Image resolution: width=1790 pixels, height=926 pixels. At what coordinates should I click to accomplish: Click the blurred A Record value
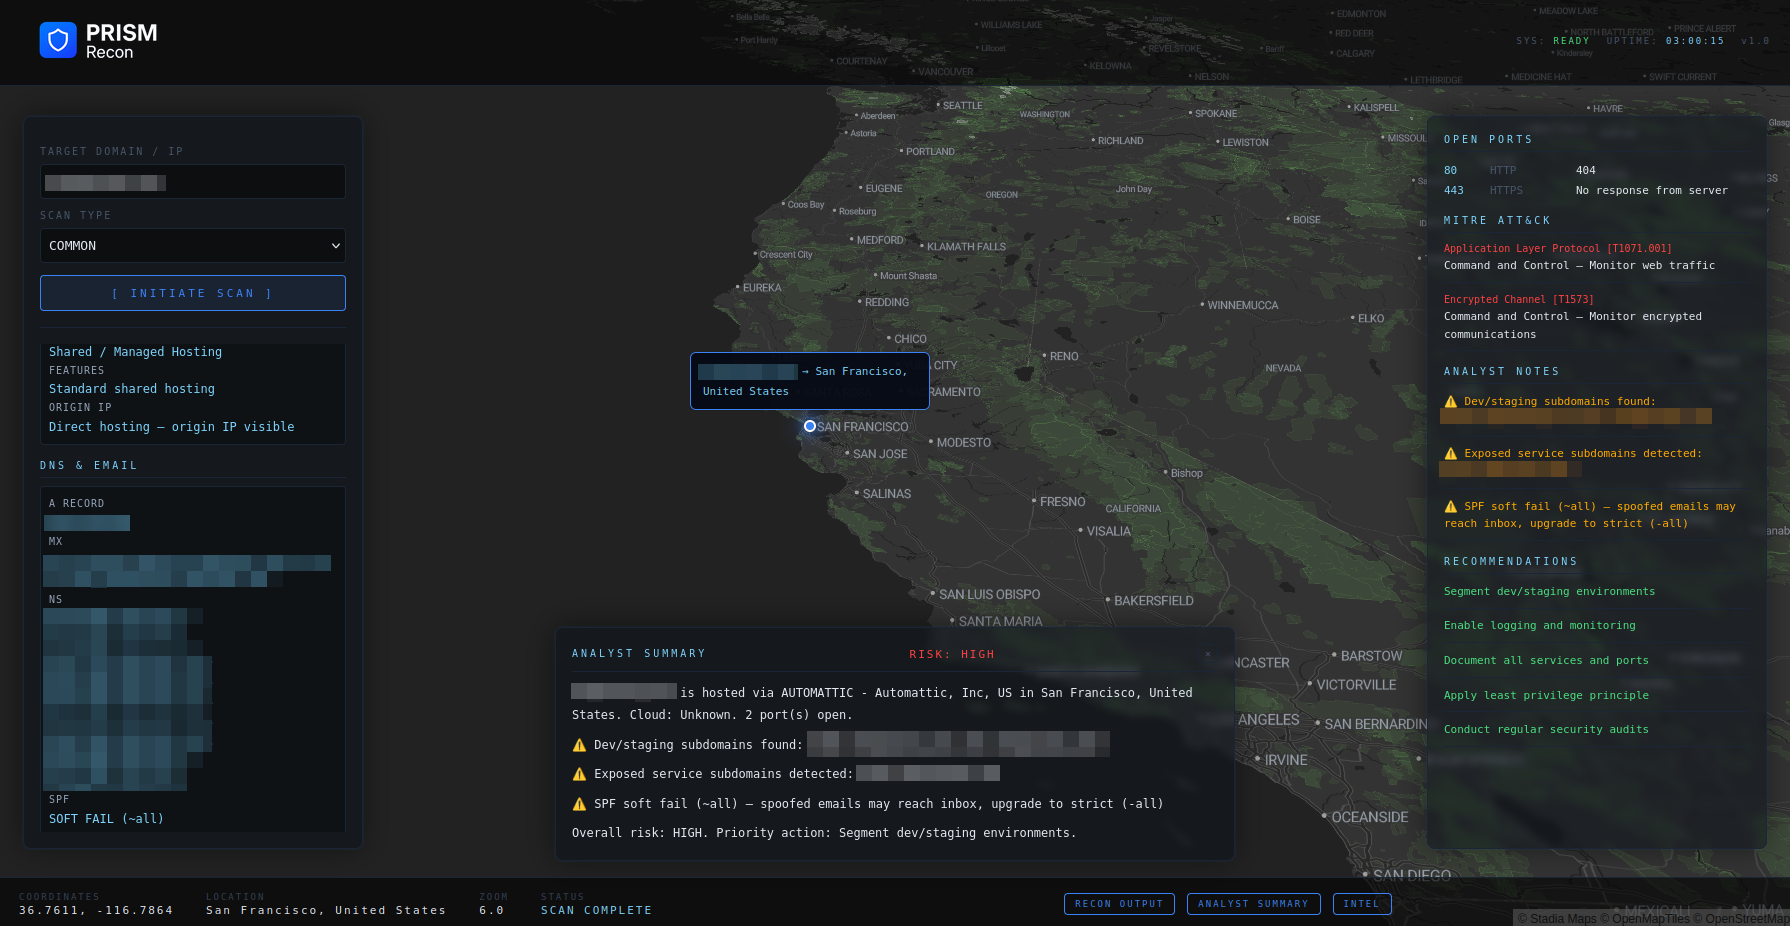point(87,523)
